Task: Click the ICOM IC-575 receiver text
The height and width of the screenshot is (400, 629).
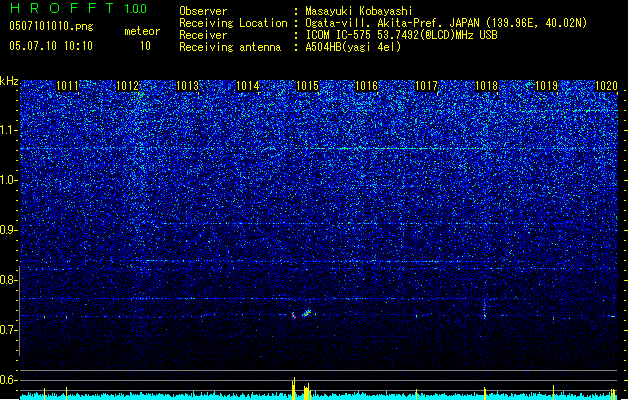Action: pyautogui.click(x=401, y=35)
